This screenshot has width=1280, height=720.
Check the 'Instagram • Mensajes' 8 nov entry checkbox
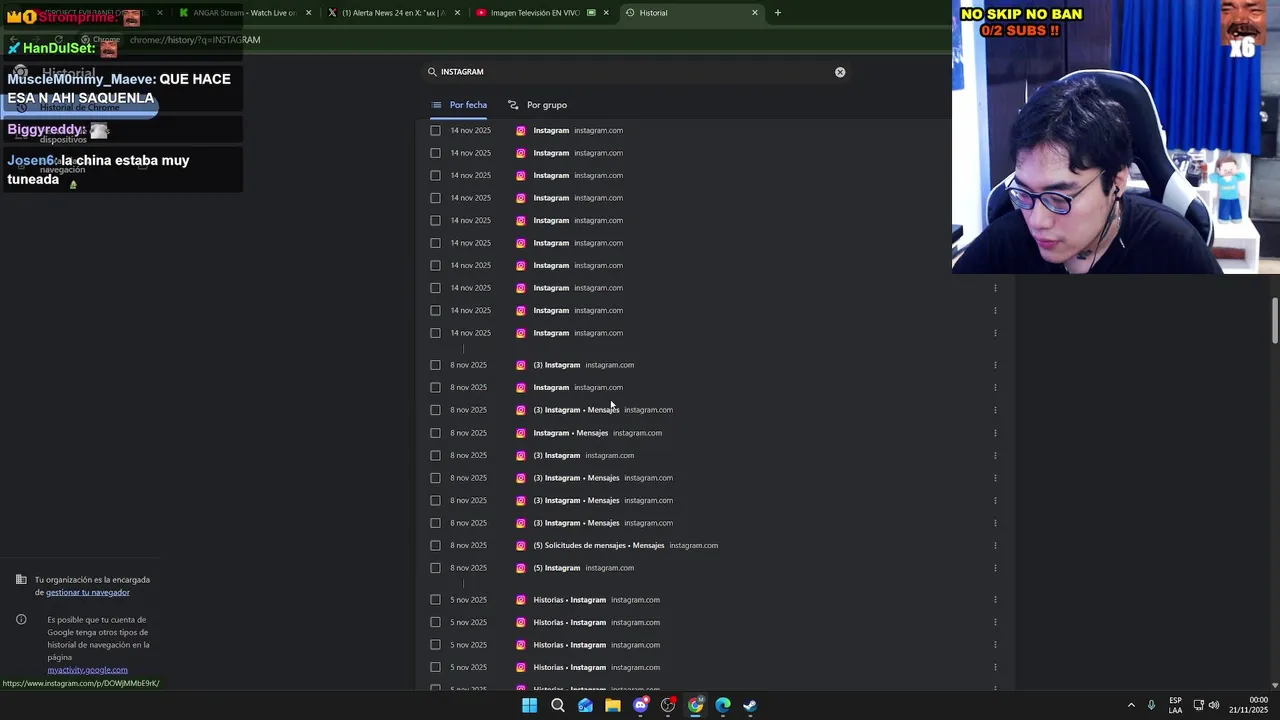[x=435, y=433]
